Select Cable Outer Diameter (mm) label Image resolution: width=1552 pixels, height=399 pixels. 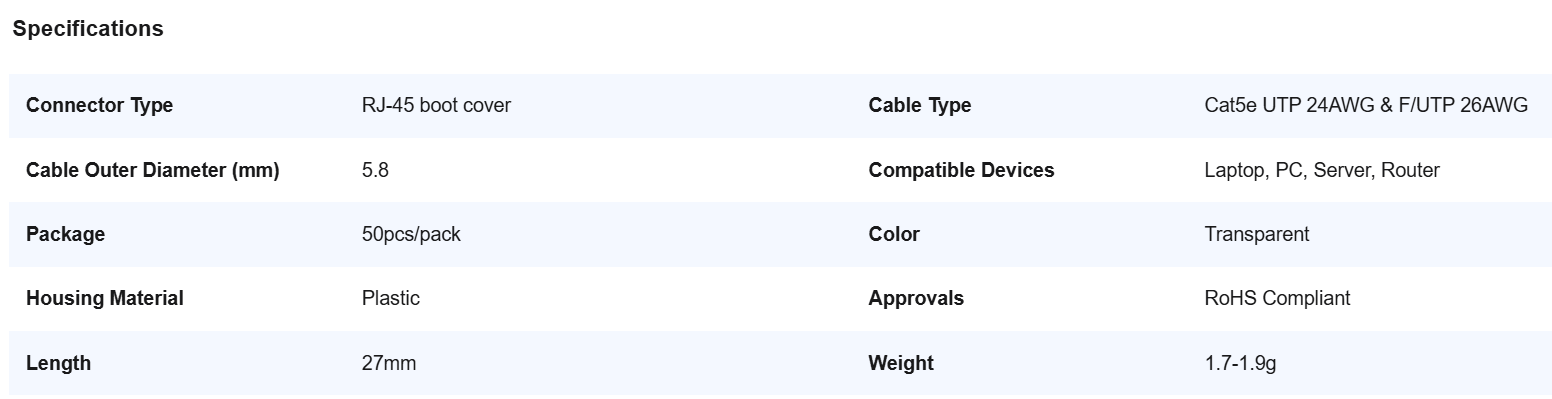point(153,170)
